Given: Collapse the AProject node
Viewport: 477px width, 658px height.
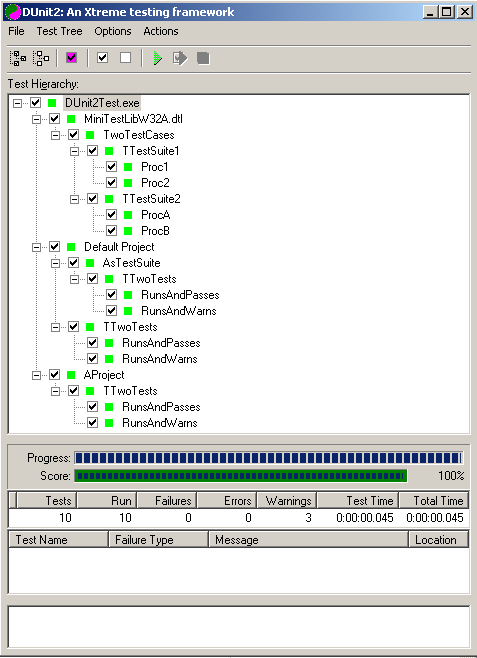Looking at the screenshot, I should (x=36, y=375).
